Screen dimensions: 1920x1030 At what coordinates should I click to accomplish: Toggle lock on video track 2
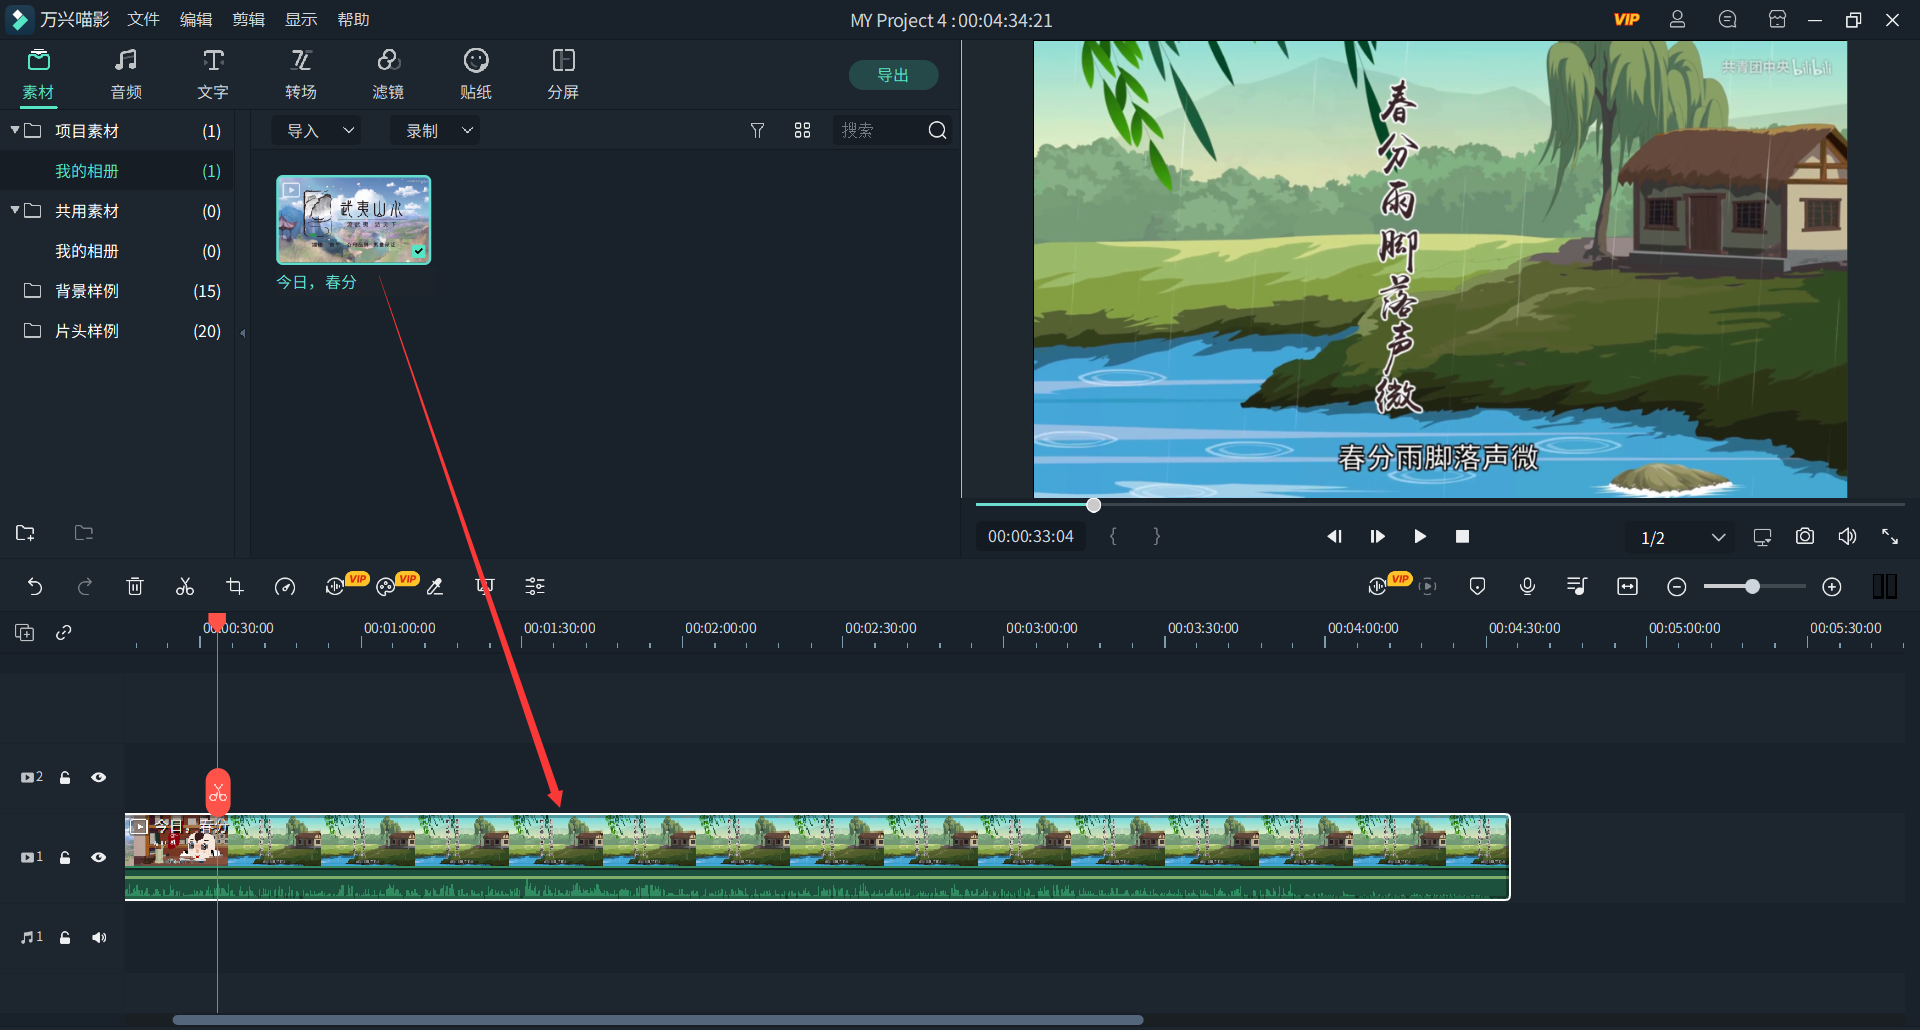[x=65, y=777]
